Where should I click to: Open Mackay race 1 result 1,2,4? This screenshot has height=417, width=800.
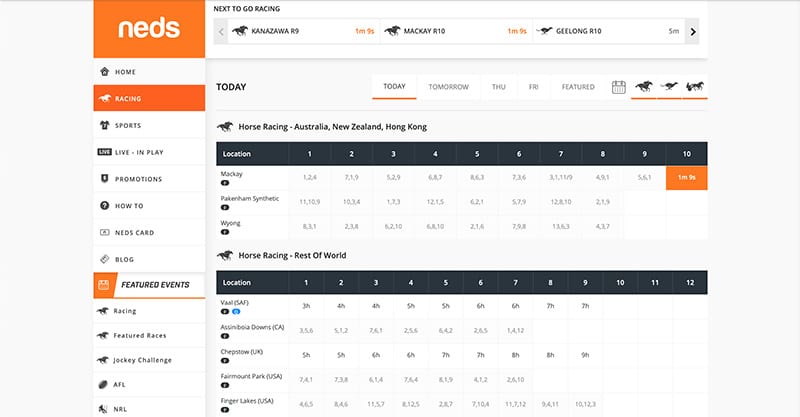pyautogui.click(x=309, y=178)
